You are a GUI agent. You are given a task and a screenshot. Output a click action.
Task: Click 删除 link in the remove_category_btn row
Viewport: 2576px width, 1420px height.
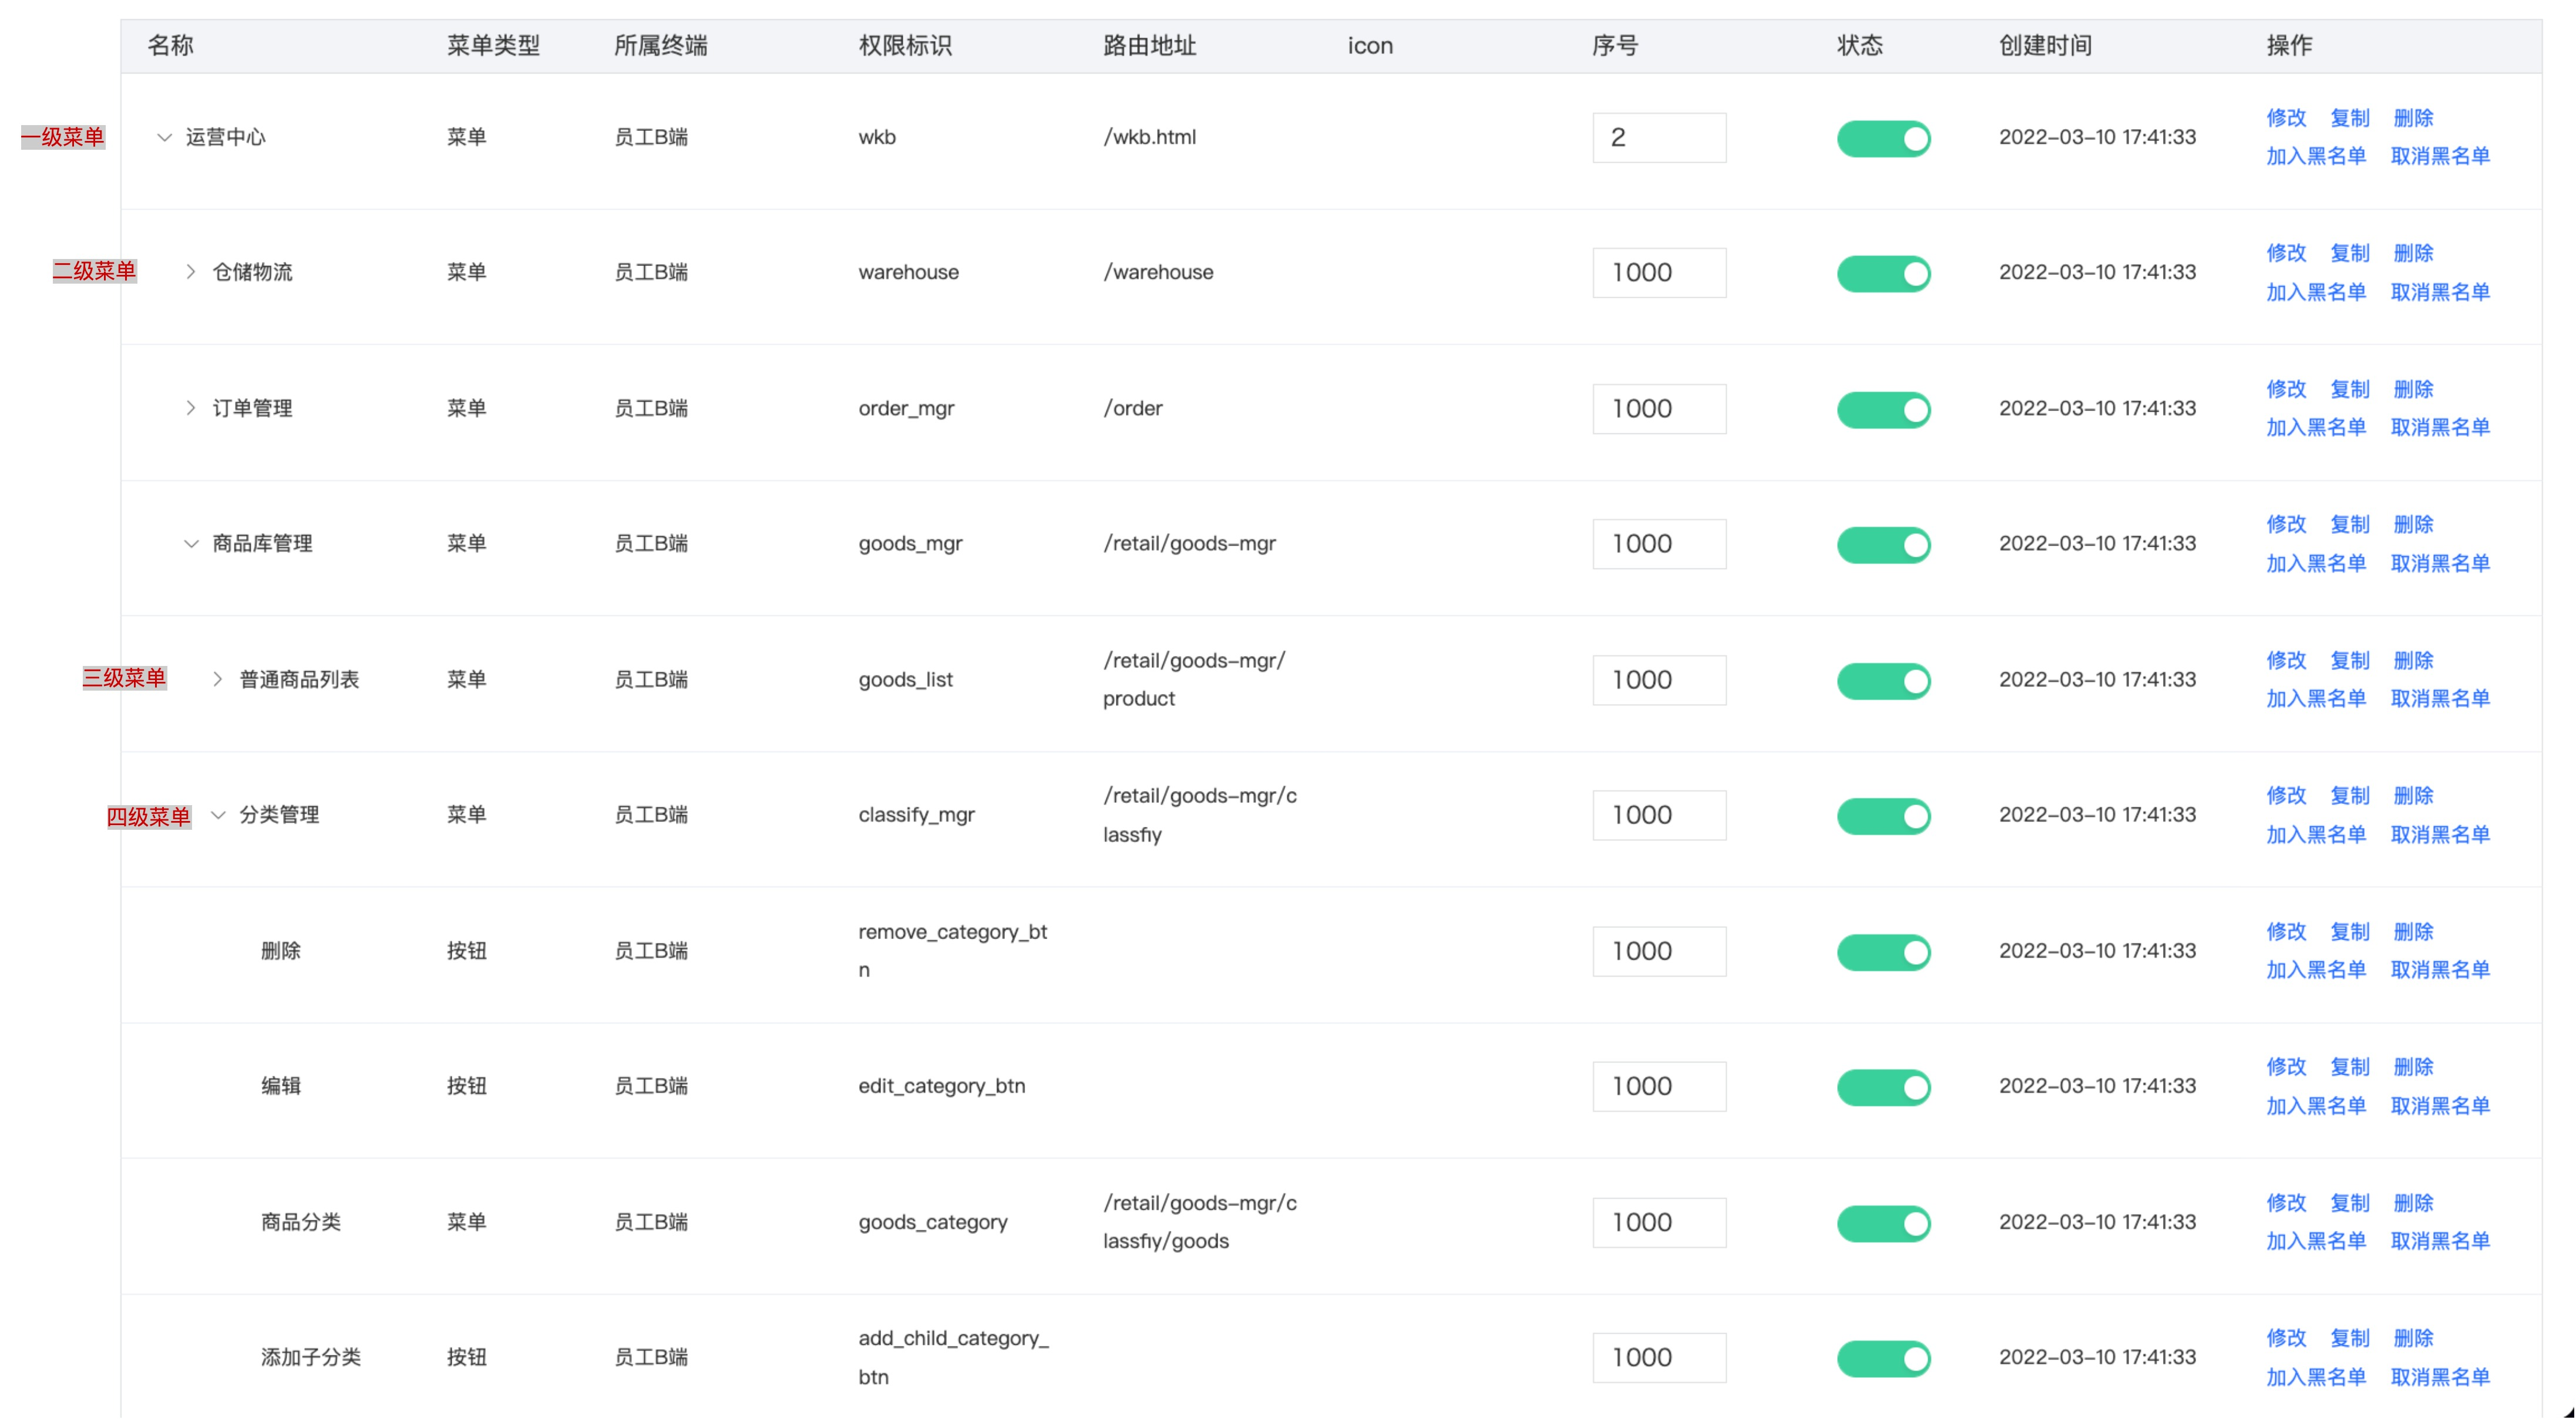coord(2413,931)
